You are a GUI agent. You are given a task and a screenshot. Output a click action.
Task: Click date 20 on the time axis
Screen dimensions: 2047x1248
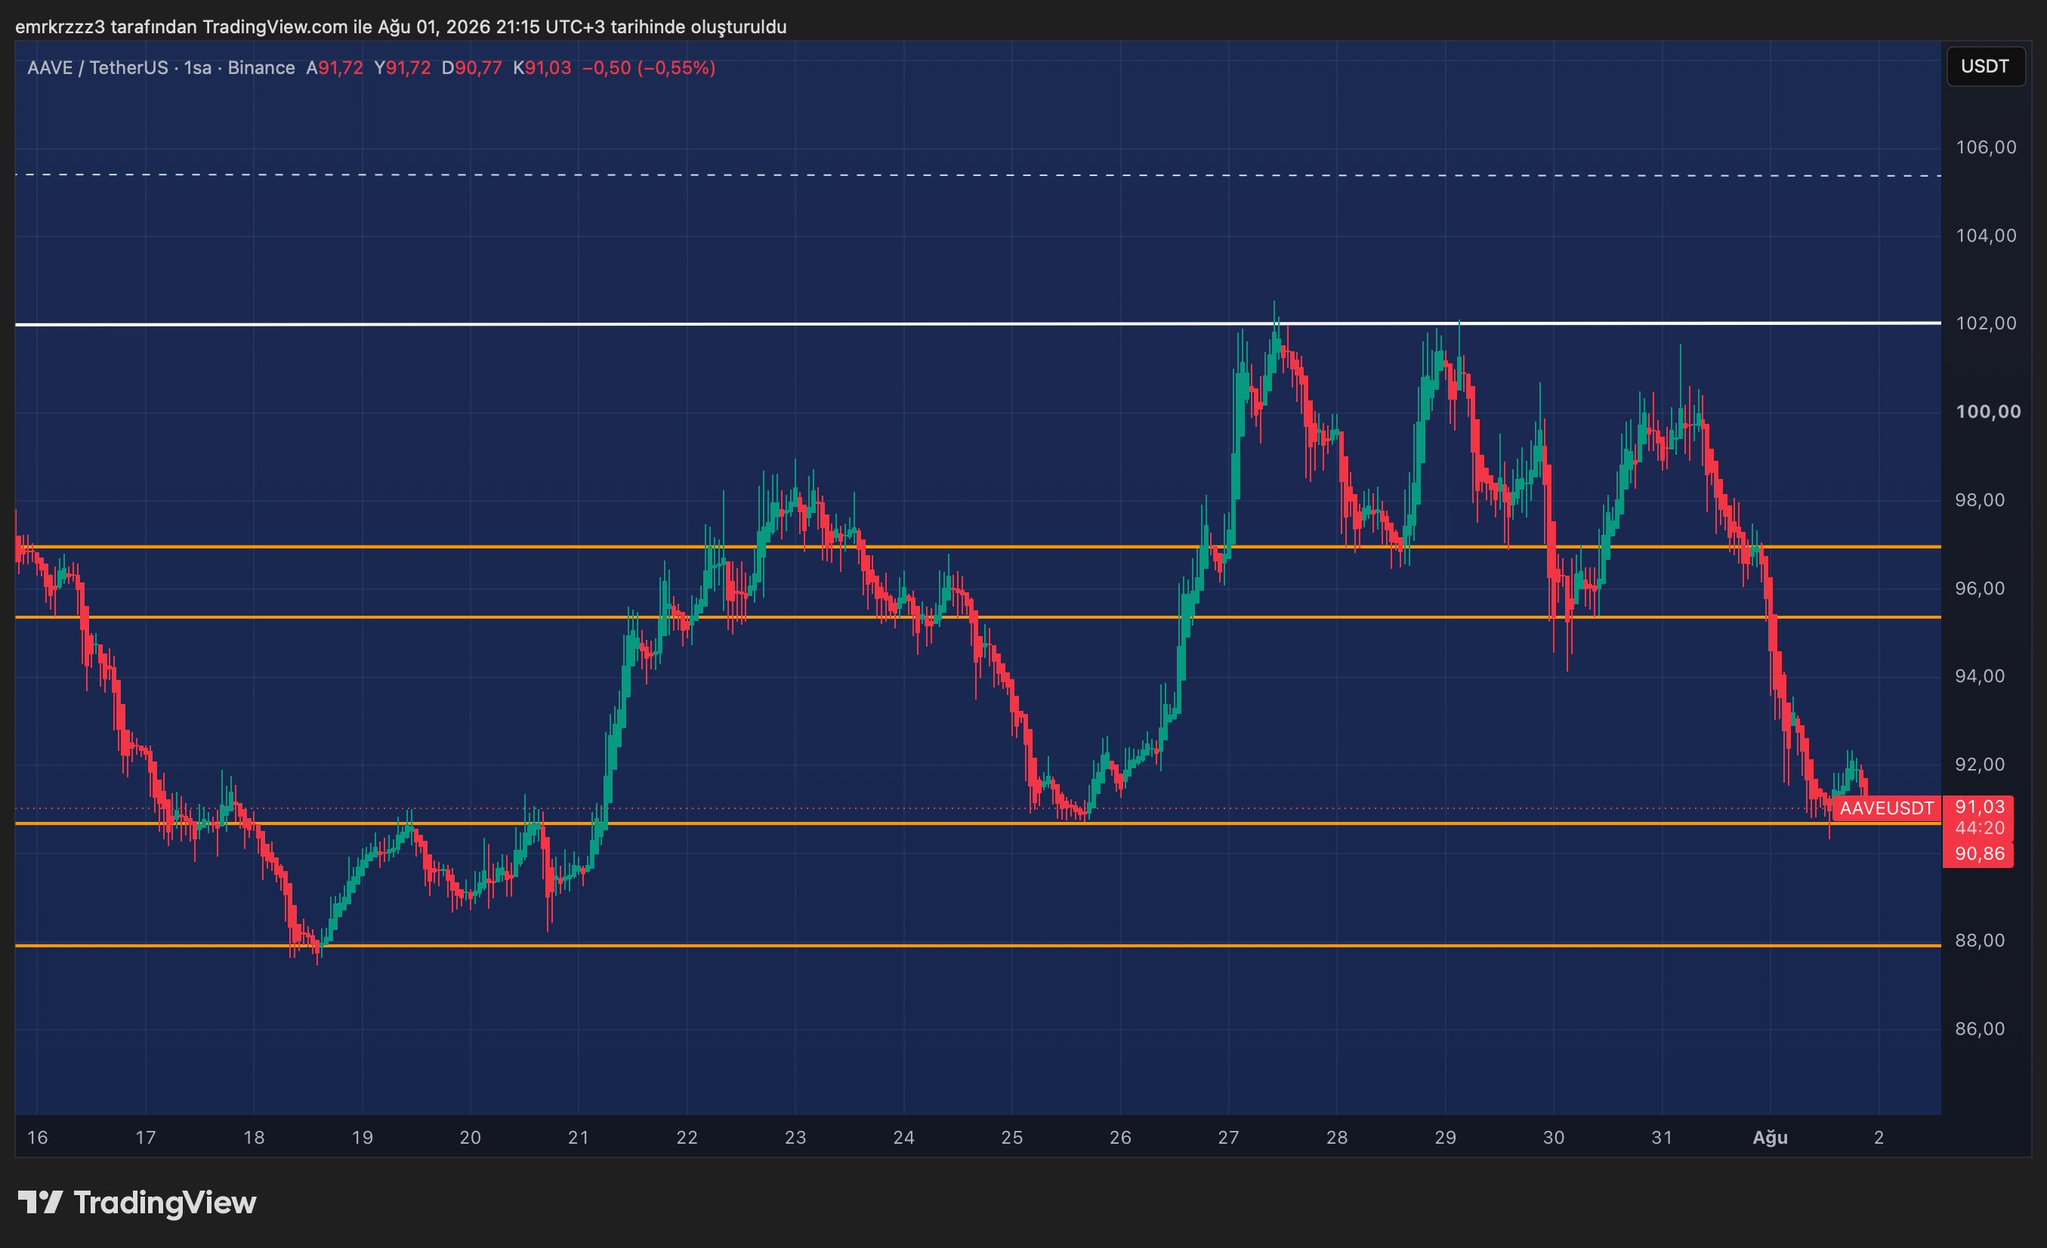470,1137
